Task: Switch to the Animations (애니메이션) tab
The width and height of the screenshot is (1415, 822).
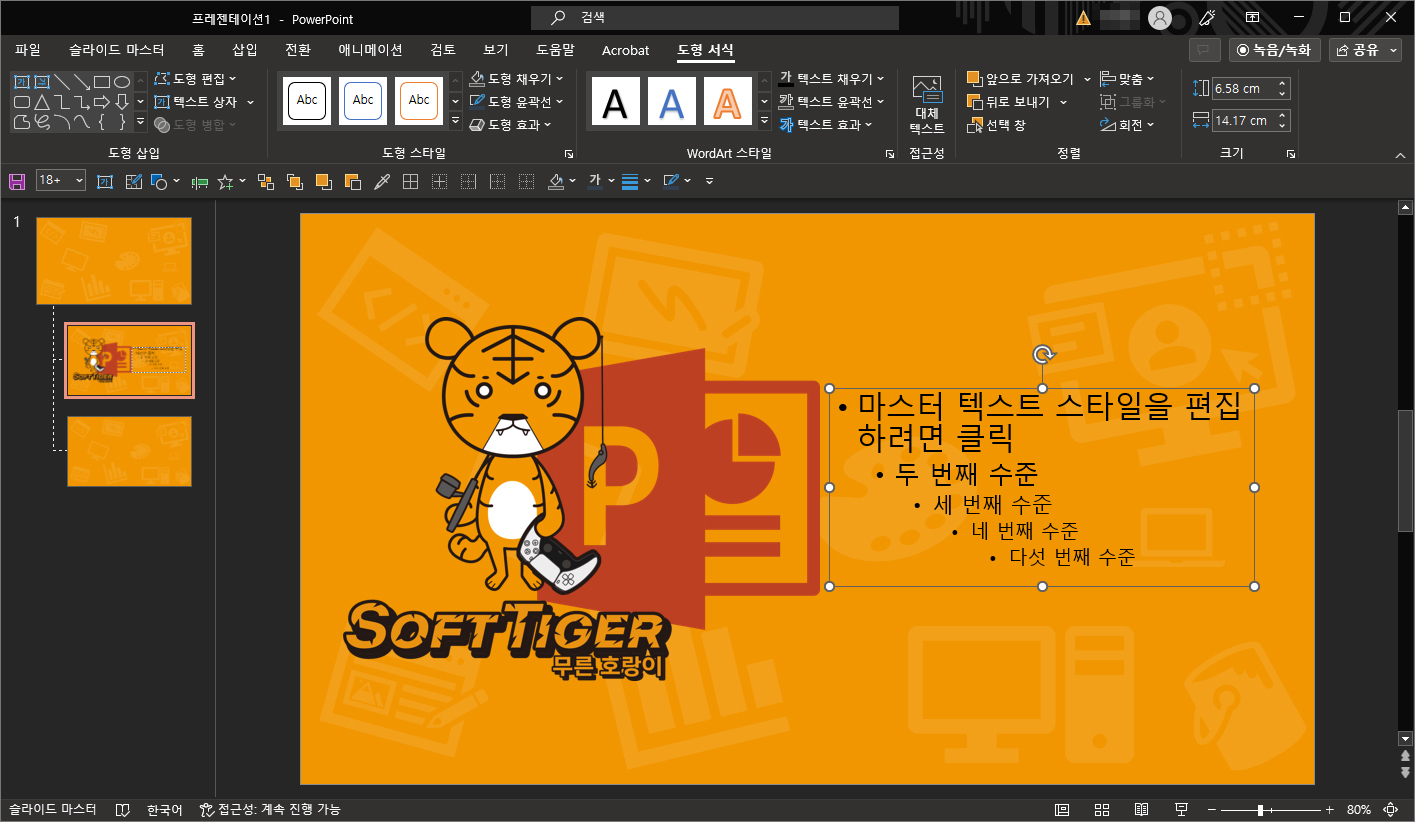Action: tap(370, 50)
